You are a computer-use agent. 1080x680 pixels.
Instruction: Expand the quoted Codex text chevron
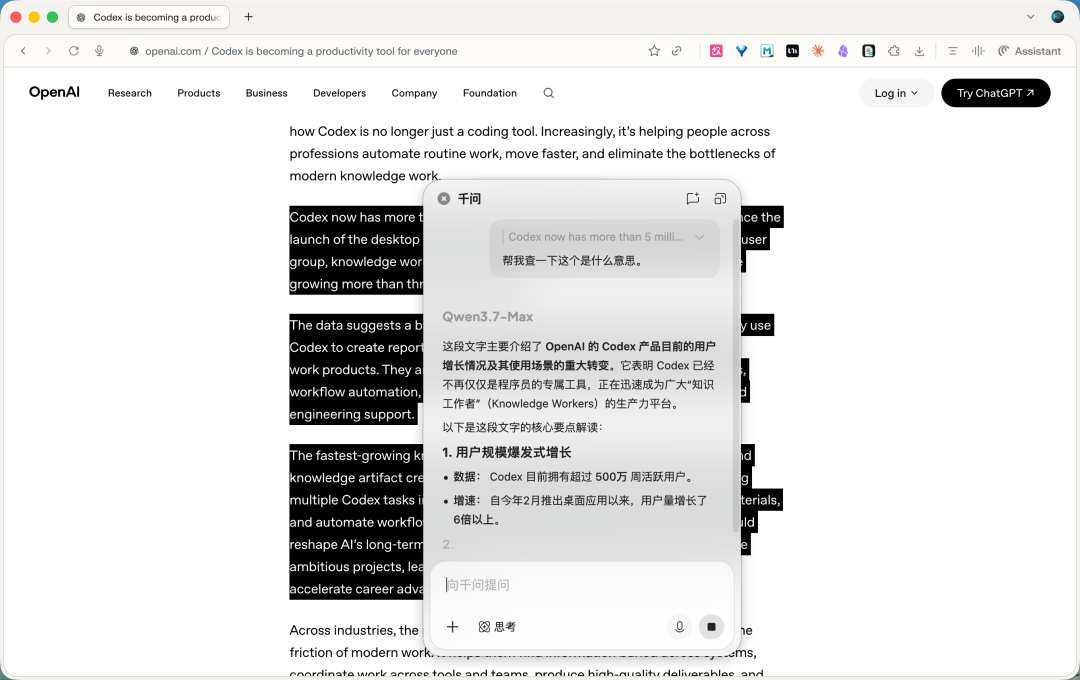(700, 237)
